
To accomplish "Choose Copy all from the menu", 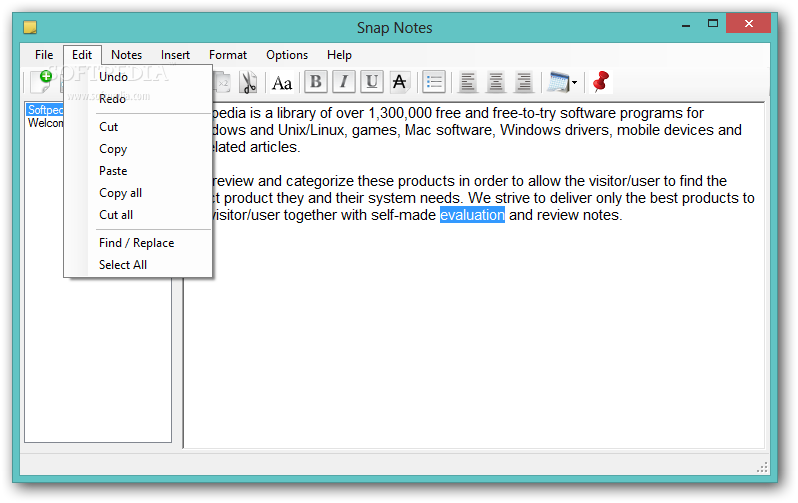I will [138, 192].
